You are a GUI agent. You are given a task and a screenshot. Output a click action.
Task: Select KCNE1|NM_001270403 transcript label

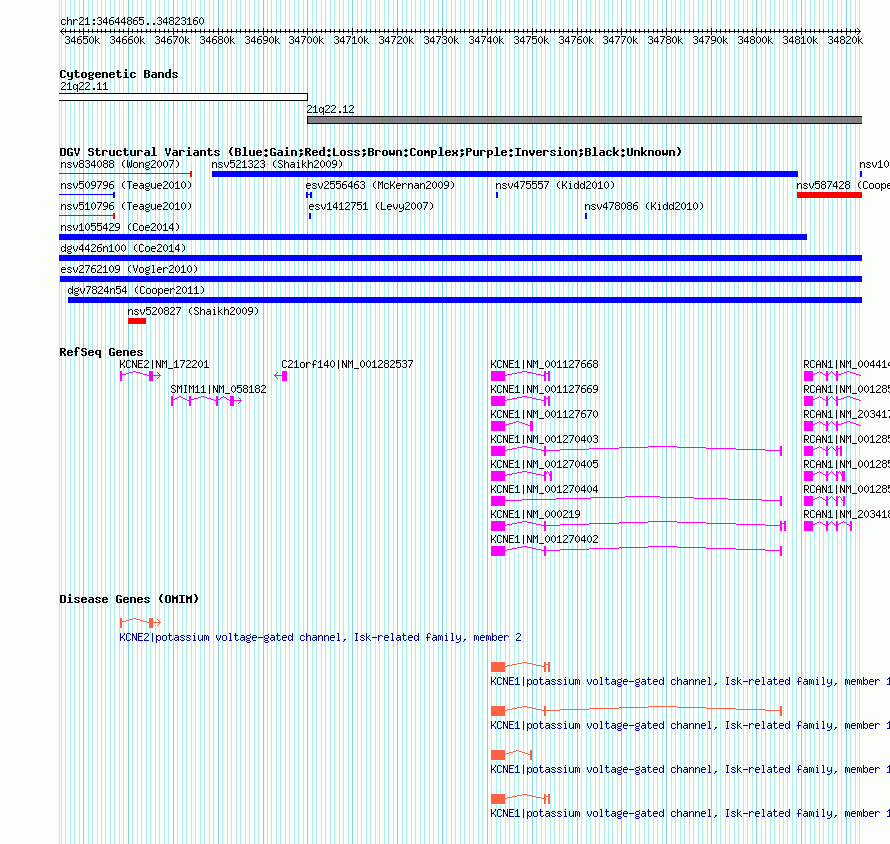tap(544, 439)
